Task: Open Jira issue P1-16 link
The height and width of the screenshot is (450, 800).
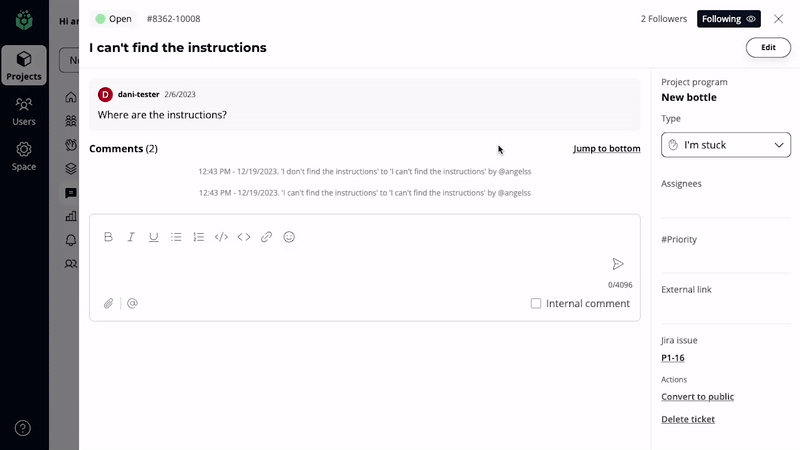Action: pyautogui.click(x=672, y=358)
